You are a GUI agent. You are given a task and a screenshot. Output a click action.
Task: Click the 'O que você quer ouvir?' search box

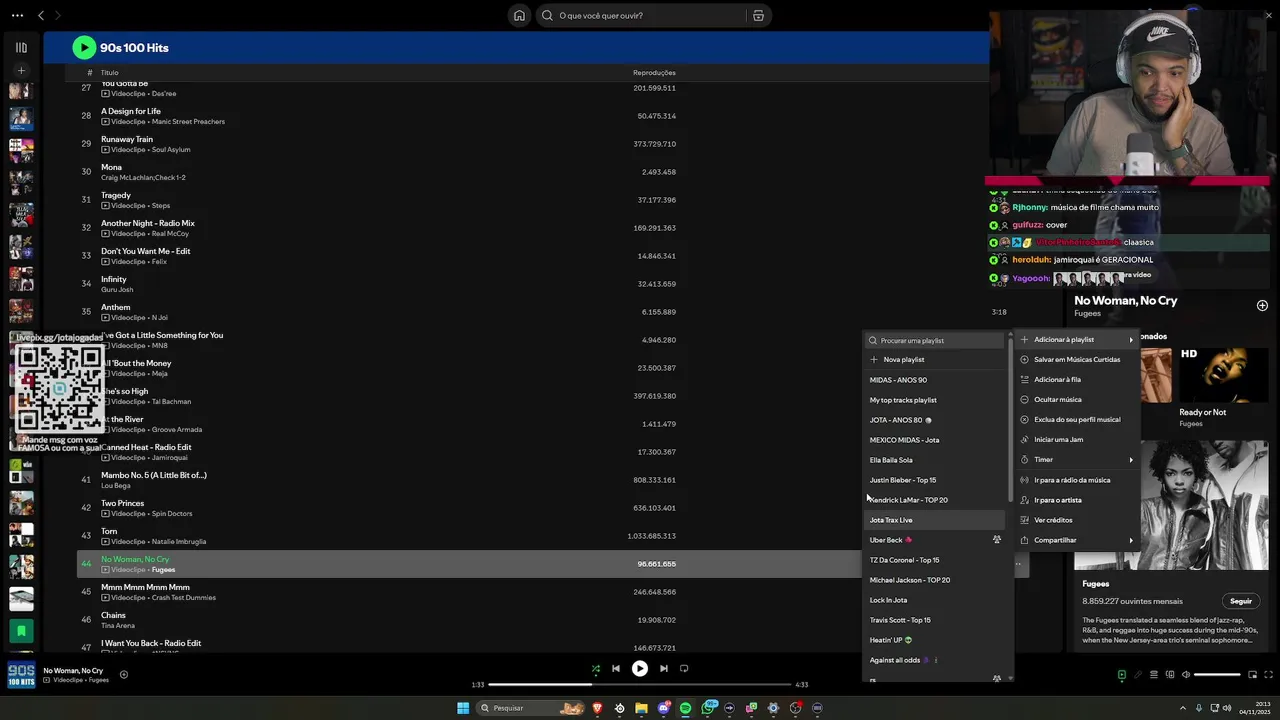pos(640,15)
